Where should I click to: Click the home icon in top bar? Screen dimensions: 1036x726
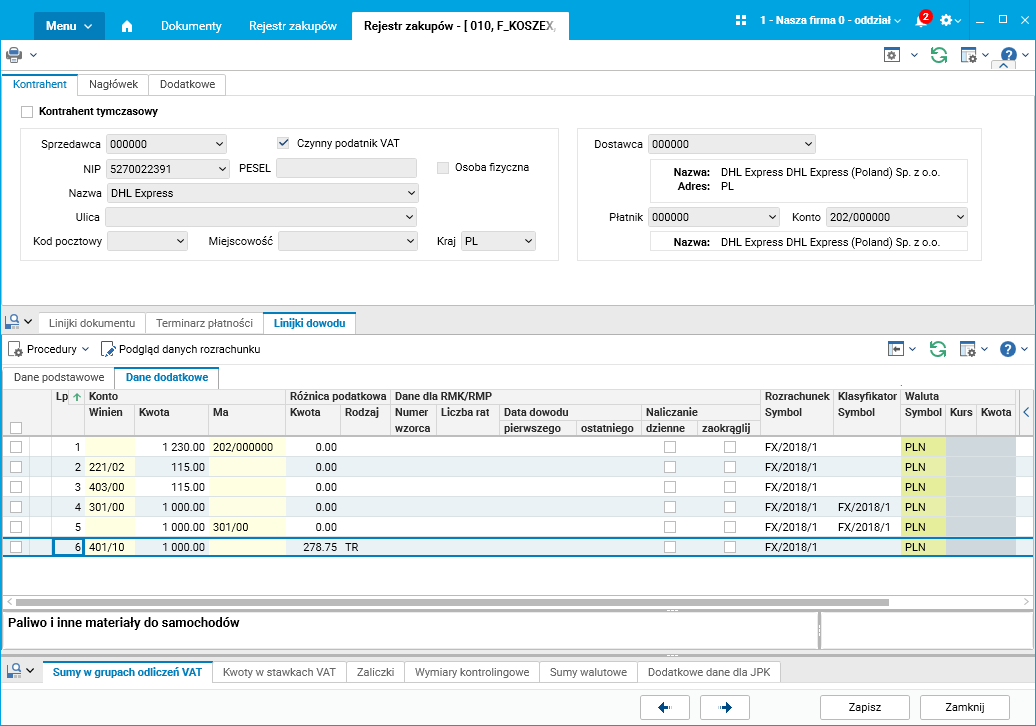[127, 26]
